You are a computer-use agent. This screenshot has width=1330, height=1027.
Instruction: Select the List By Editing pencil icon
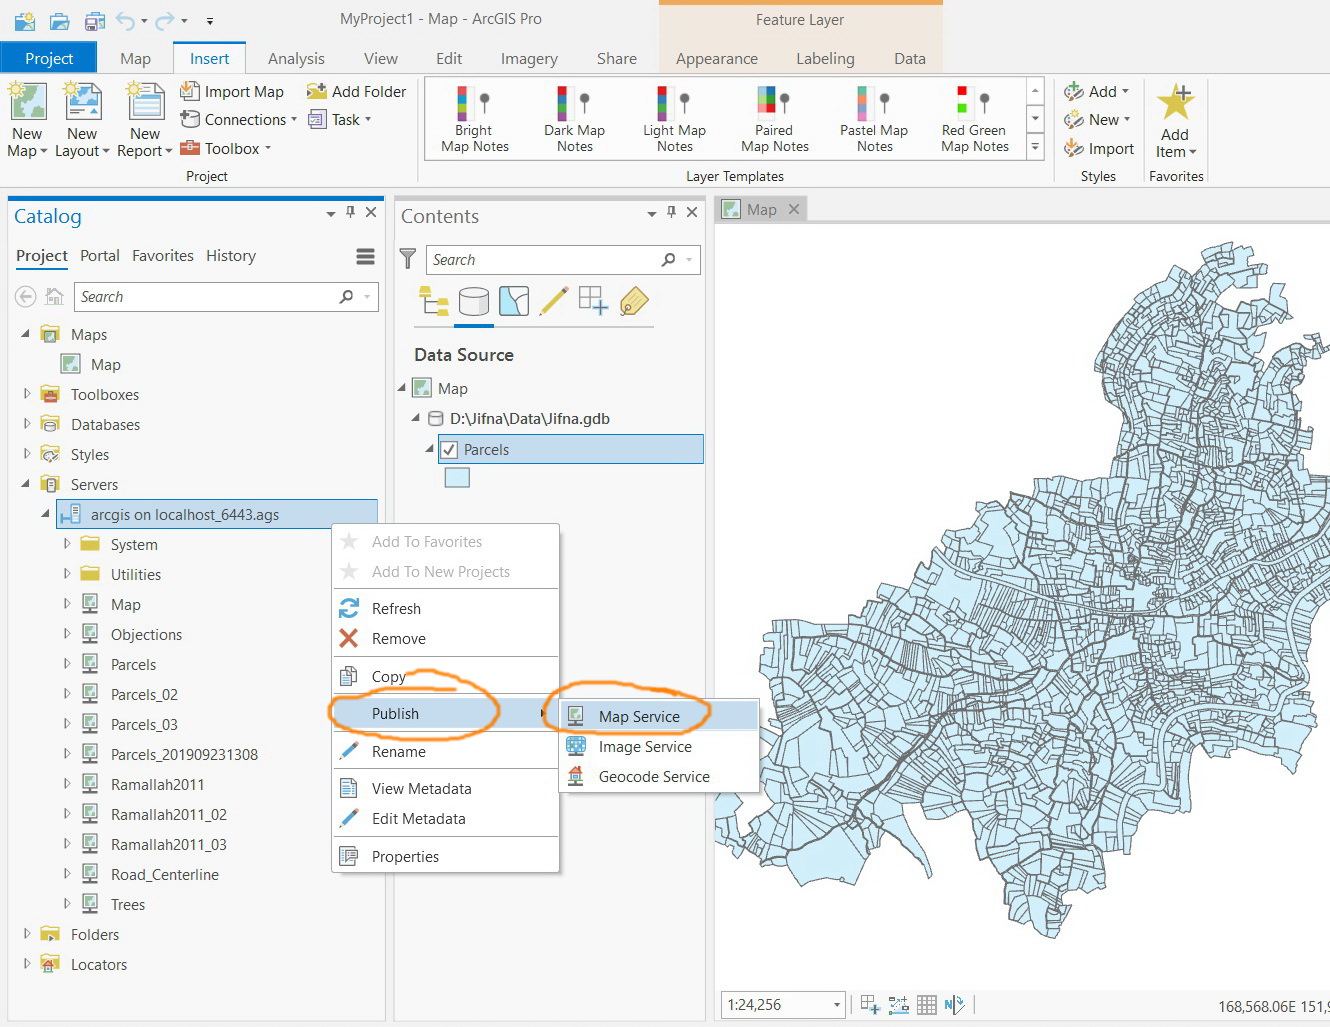tap(553, 301)
